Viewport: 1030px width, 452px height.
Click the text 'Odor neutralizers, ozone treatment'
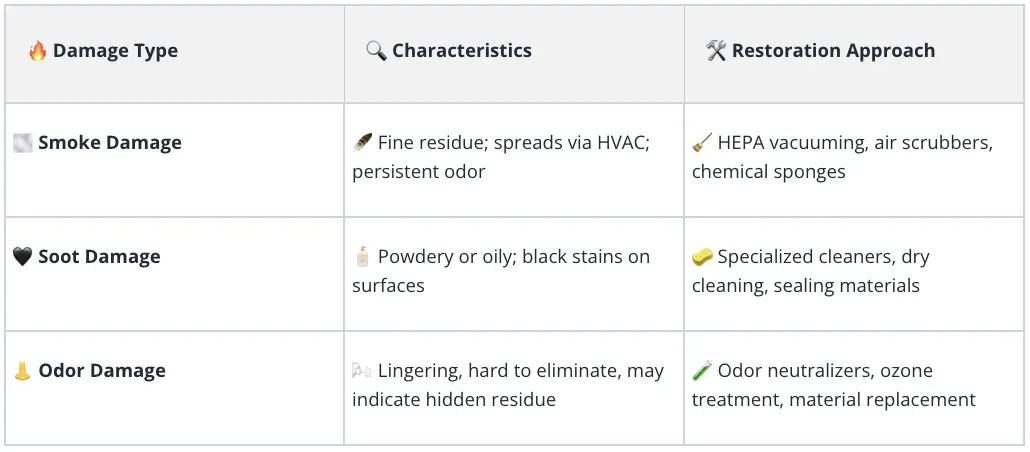(813, 385)
